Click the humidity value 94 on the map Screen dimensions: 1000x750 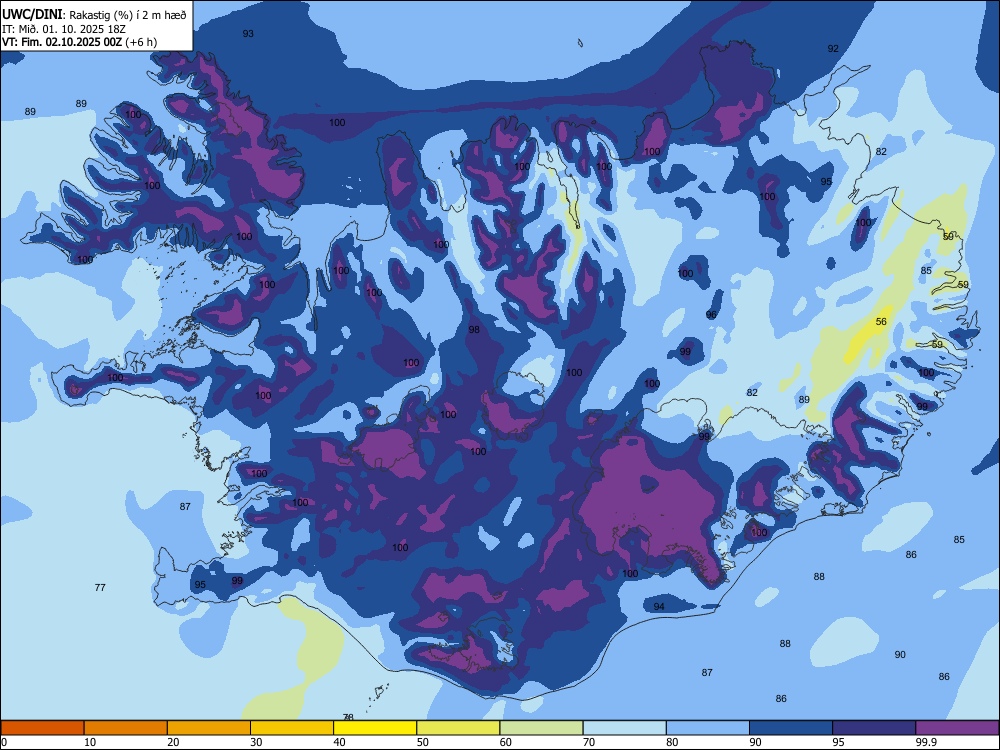(659, 606)
